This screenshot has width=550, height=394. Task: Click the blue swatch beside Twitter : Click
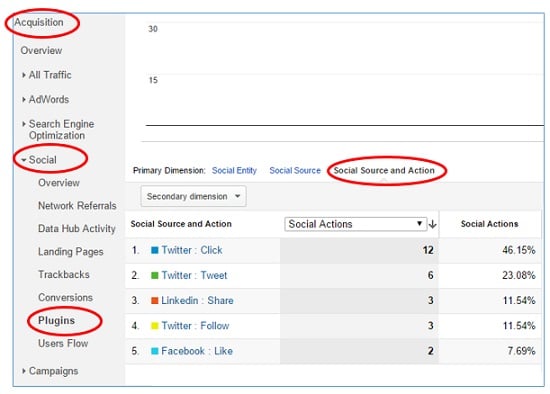154,250
